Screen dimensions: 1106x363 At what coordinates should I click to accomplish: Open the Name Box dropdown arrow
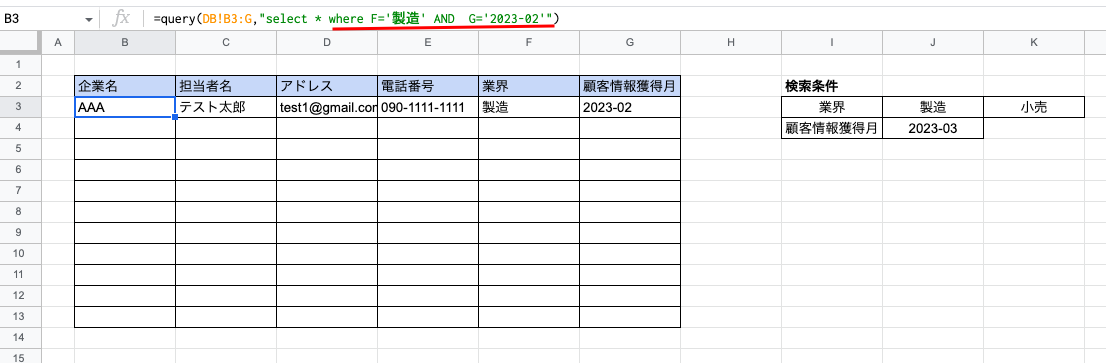(89, 20)
